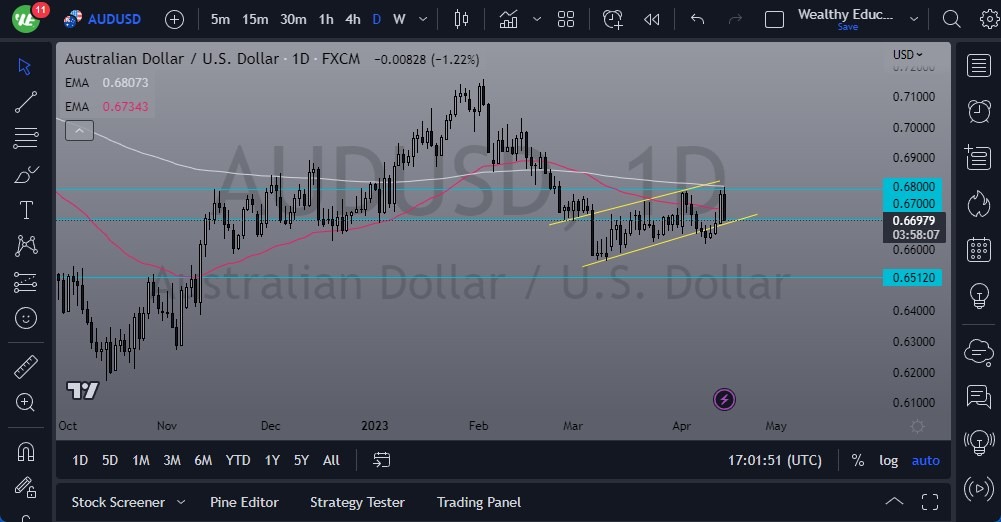The height and width of the screenshot is (522, 1001).
Task: Open the public chats cloud icon
Action: (x=979, y=350)
